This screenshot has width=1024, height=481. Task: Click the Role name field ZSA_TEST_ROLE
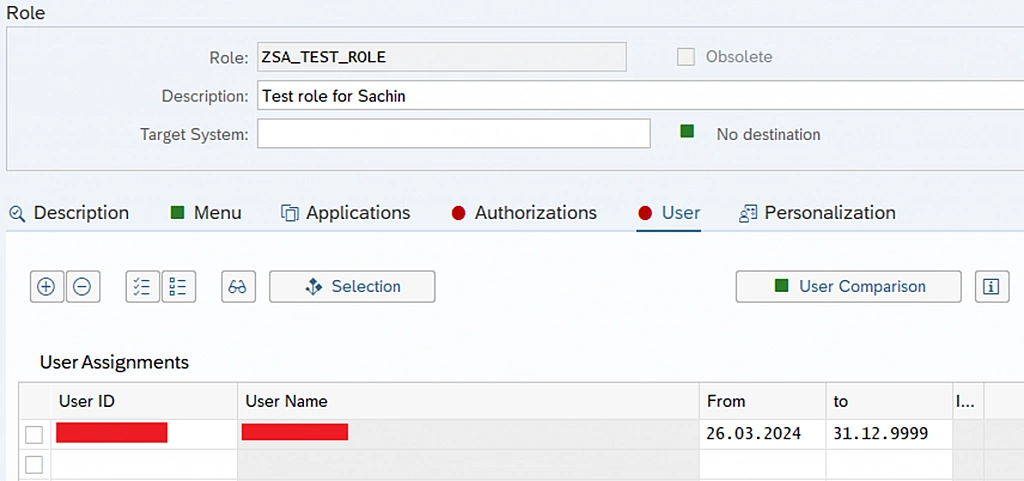click(x=441, y=57)
